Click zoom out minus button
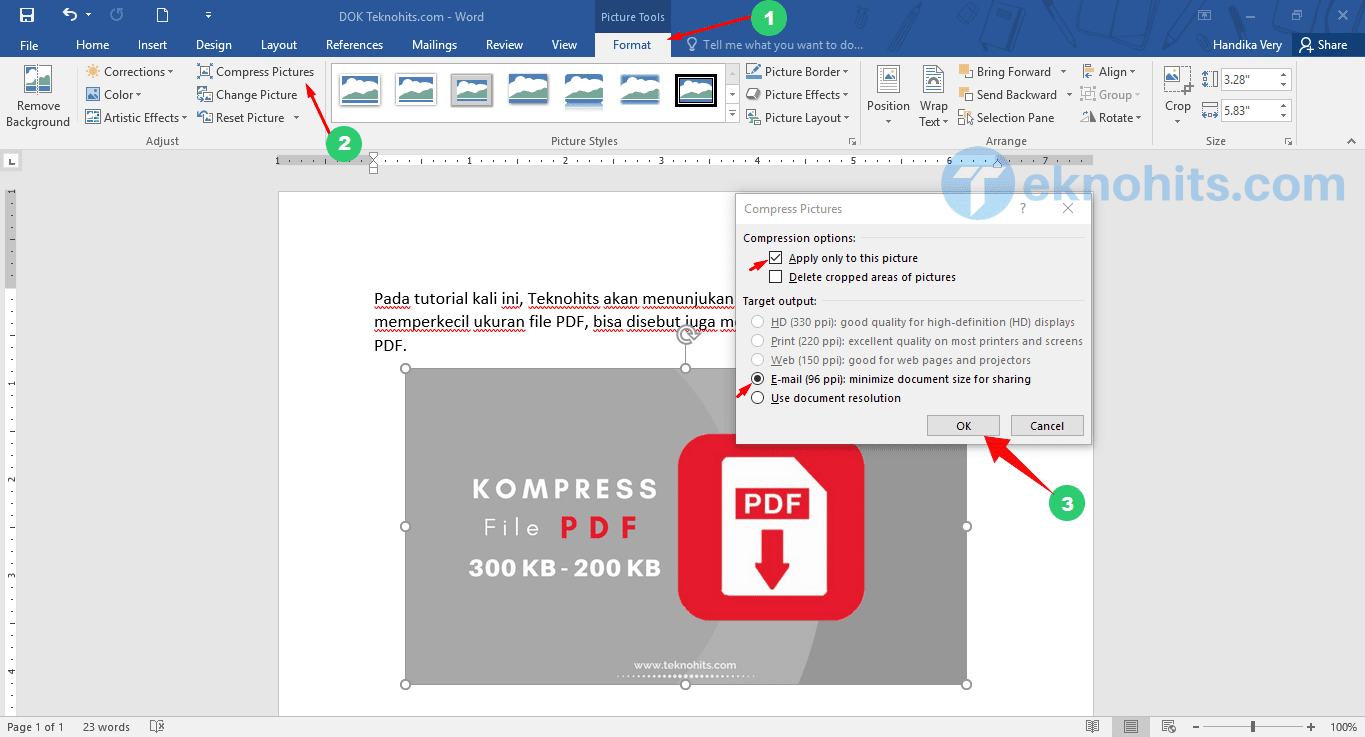This screenshot has height=737, width=1365. pos(1198,727)
